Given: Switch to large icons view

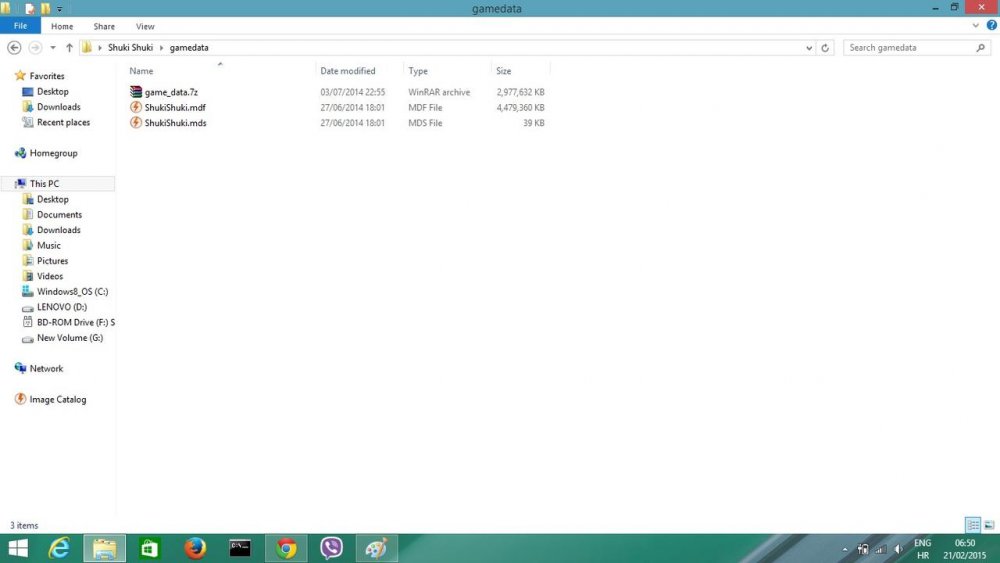Looking at the screenshot, I should [989, 525].
